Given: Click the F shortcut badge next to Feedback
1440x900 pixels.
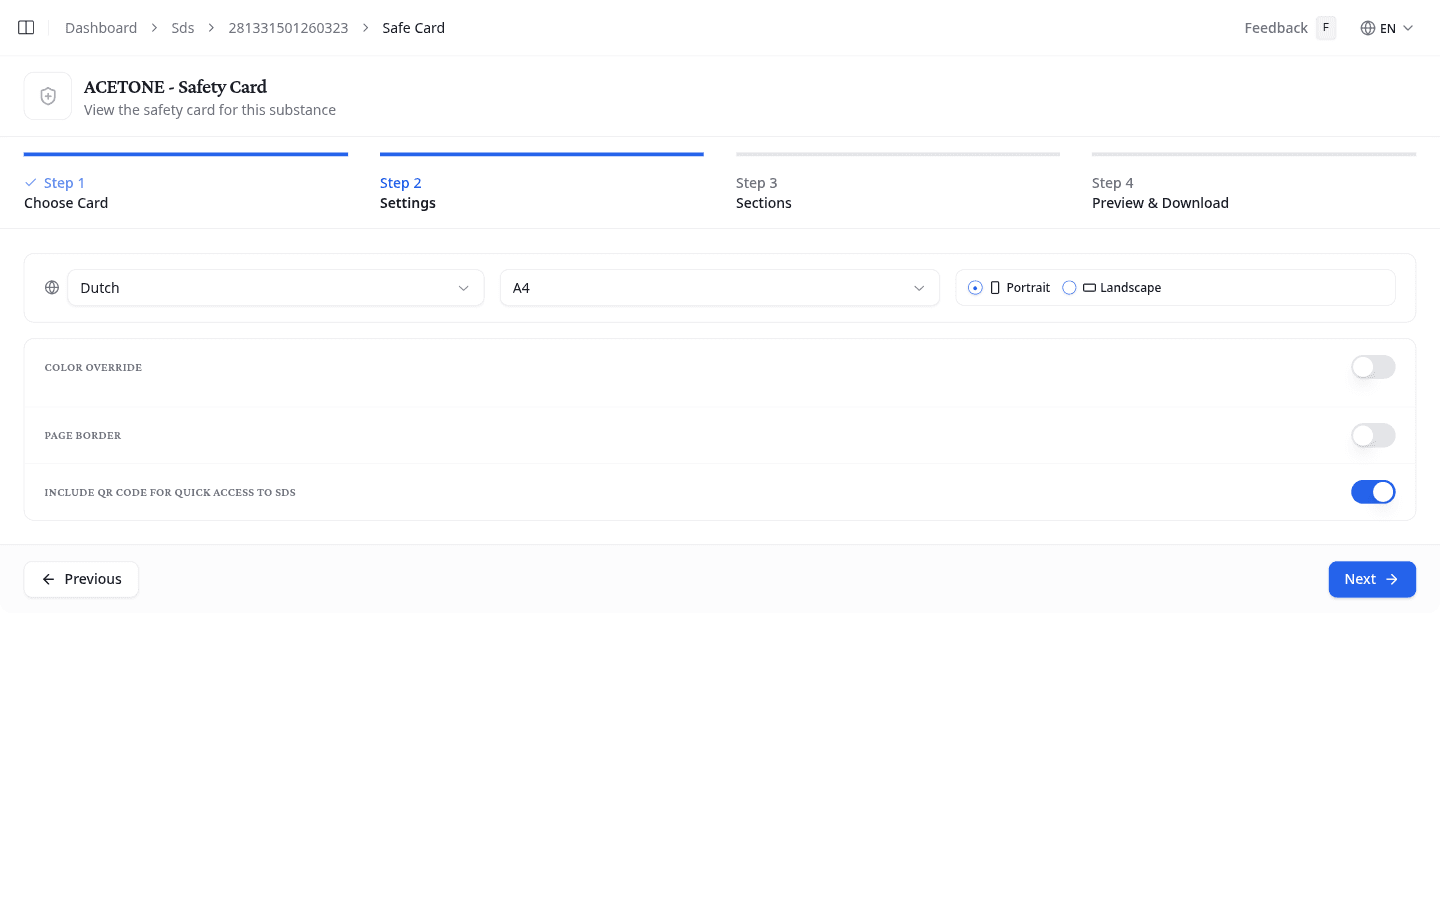Looking at the screenshot, I should (x=1325, y=27).
